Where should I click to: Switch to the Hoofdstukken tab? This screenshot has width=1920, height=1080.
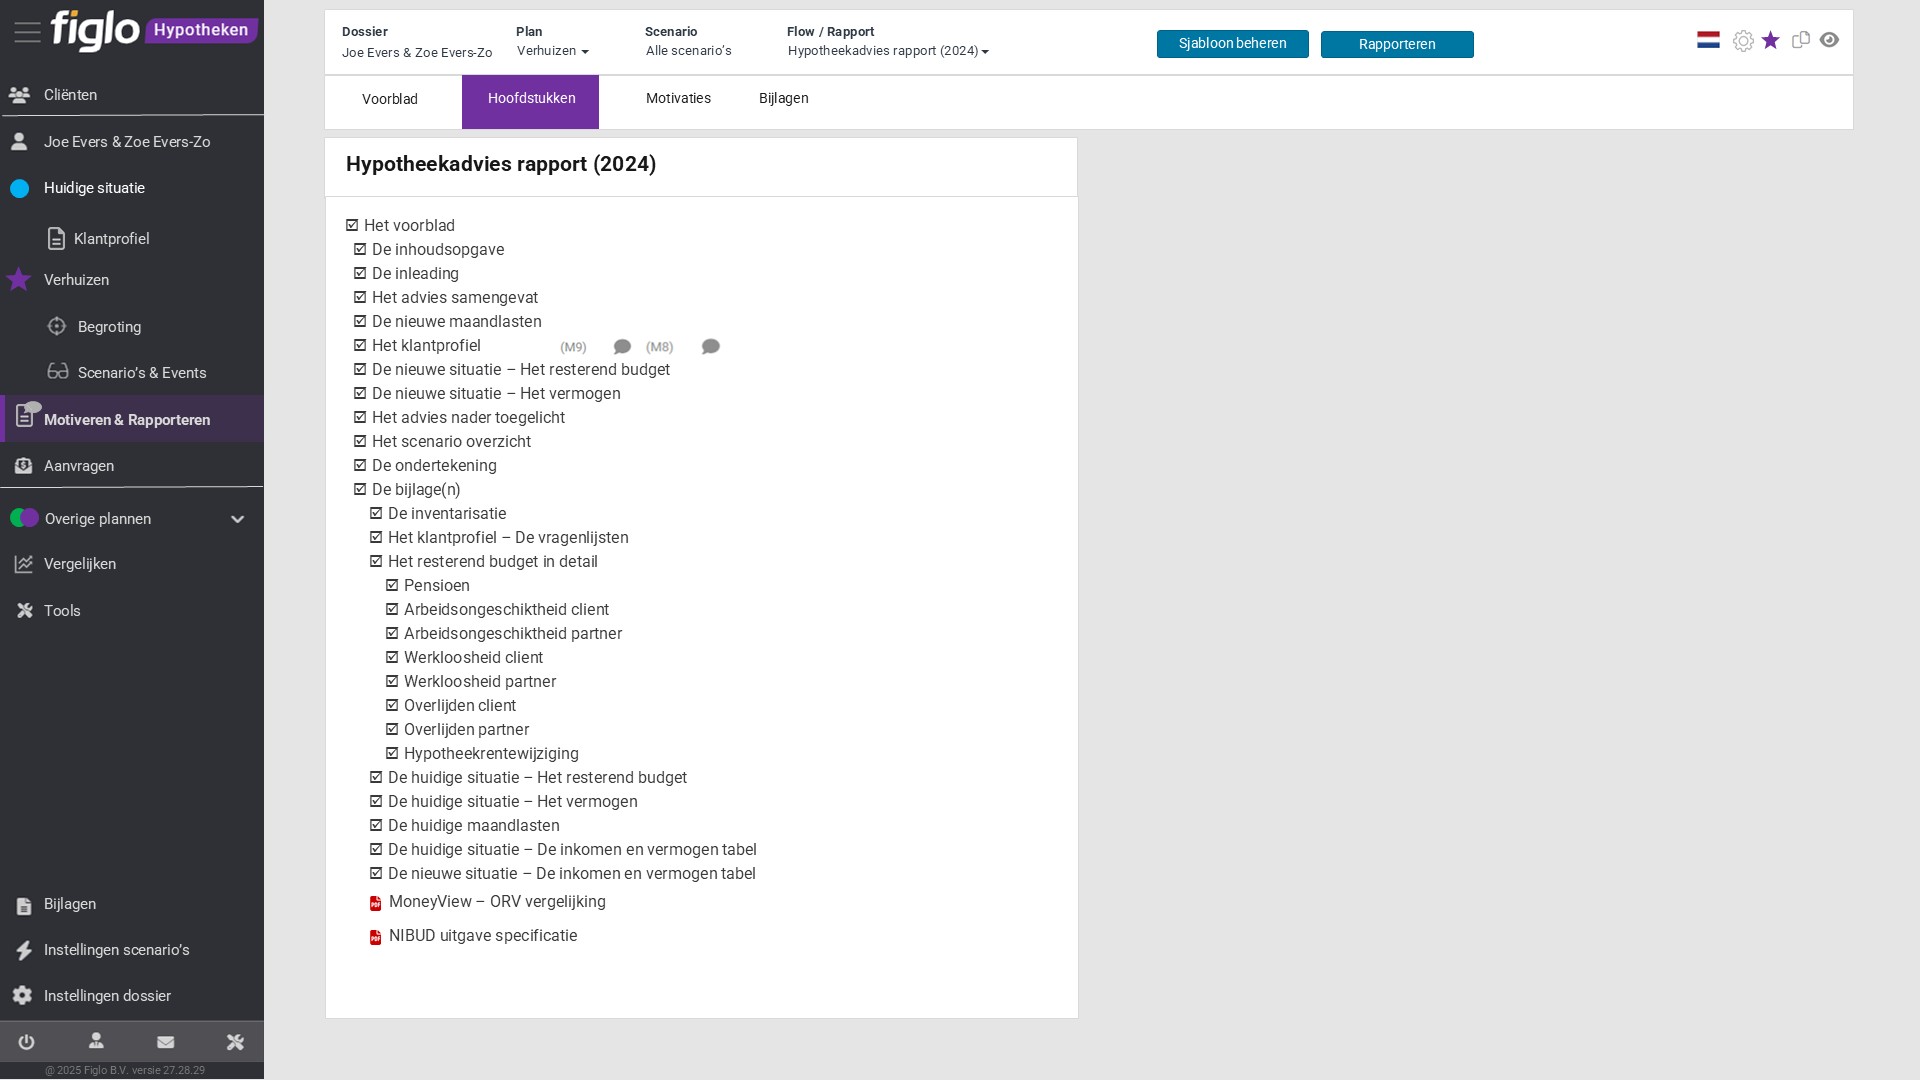click(531, 101)
